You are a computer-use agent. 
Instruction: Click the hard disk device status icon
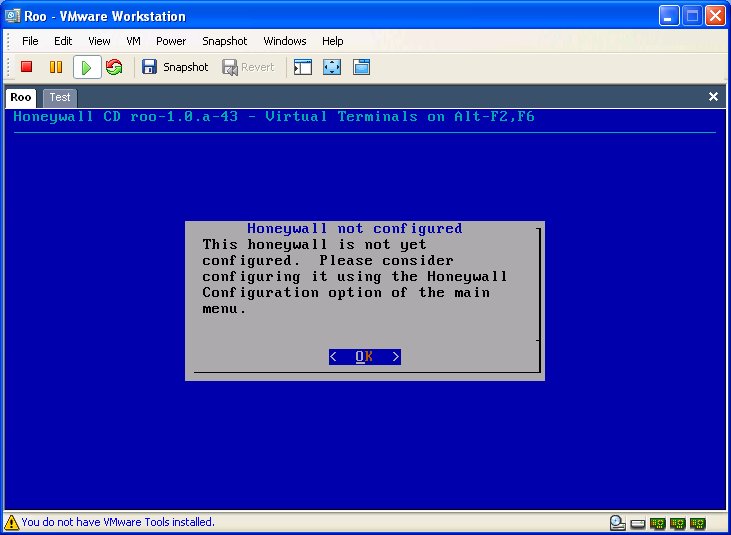638,524
